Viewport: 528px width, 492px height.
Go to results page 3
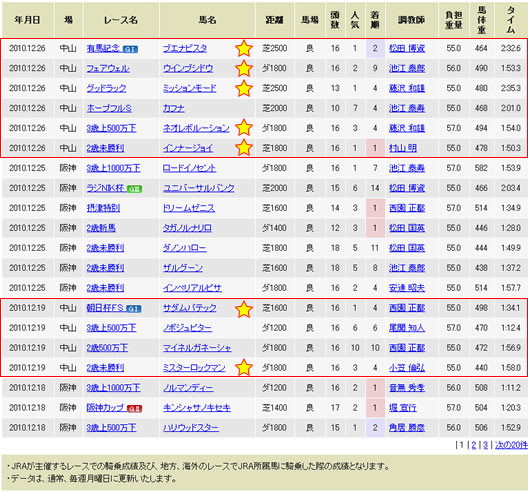[485, 445]
